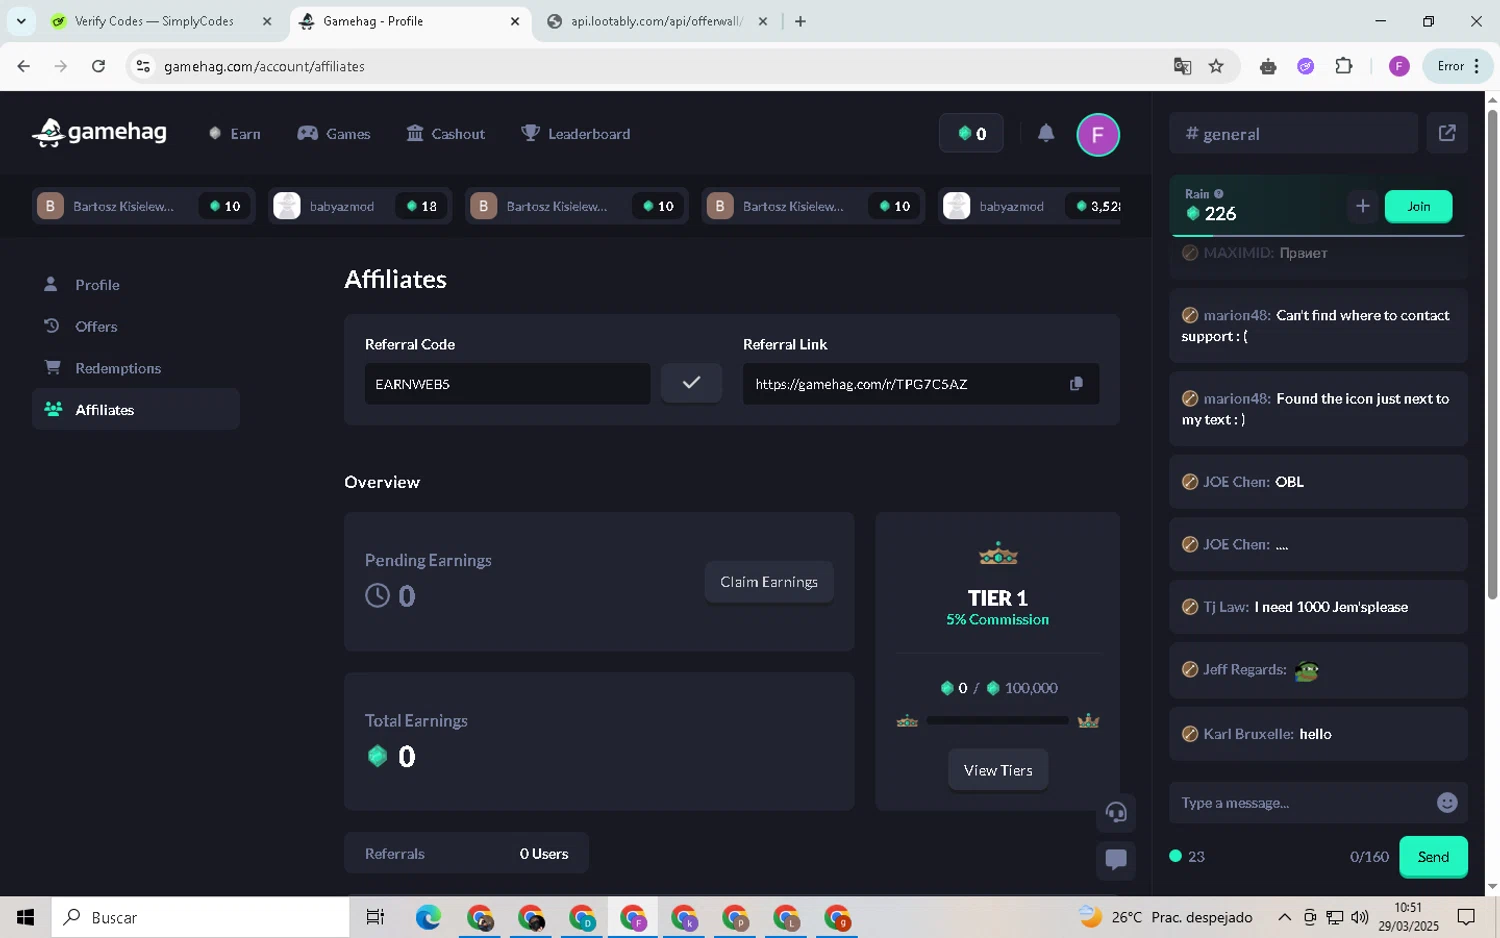View site information icon

[143, 66]
